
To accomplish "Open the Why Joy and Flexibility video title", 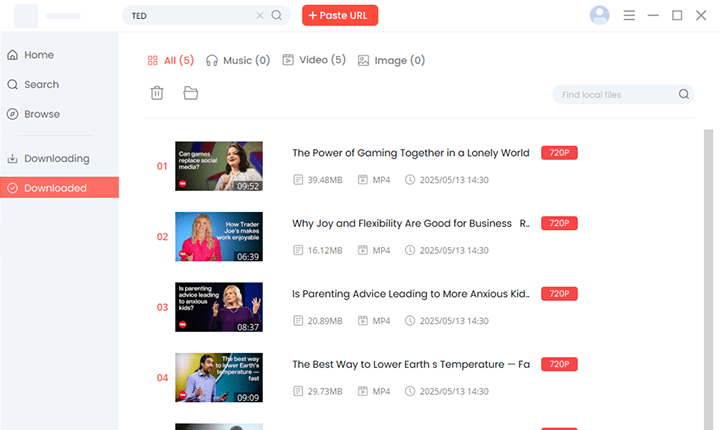I will [x=410, y=223].
